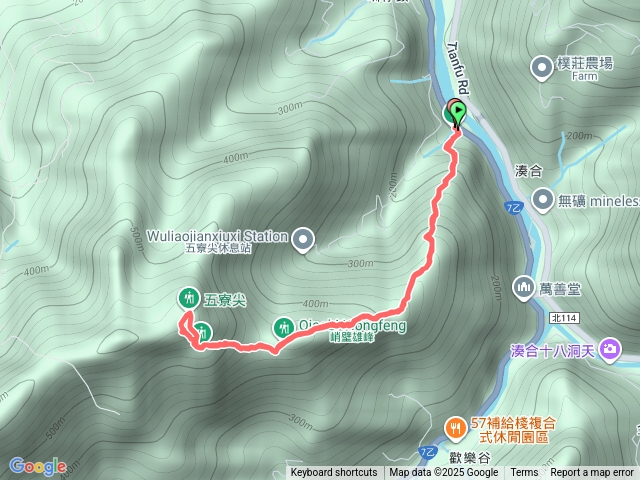Open the Wuliaojianxiuxi Station pin

303,239
